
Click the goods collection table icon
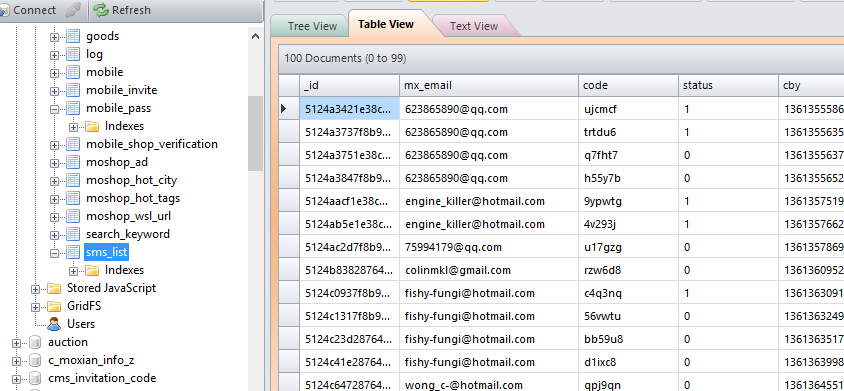pos(73,36)
